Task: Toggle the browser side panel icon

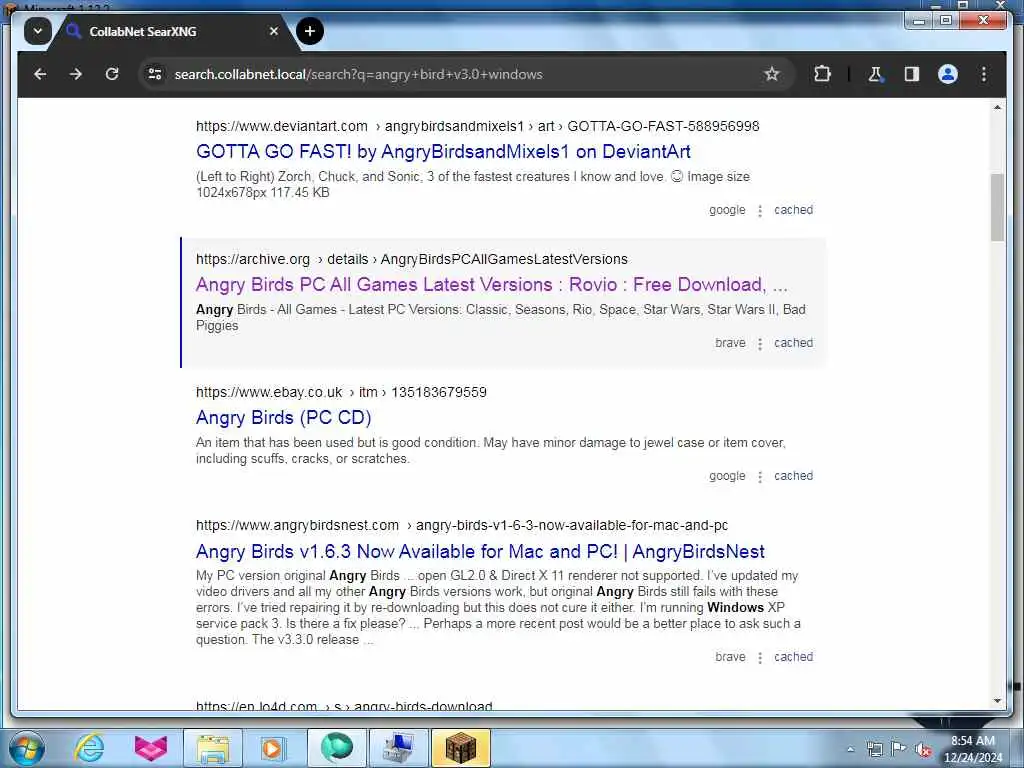Action: (x=912, y=74)
